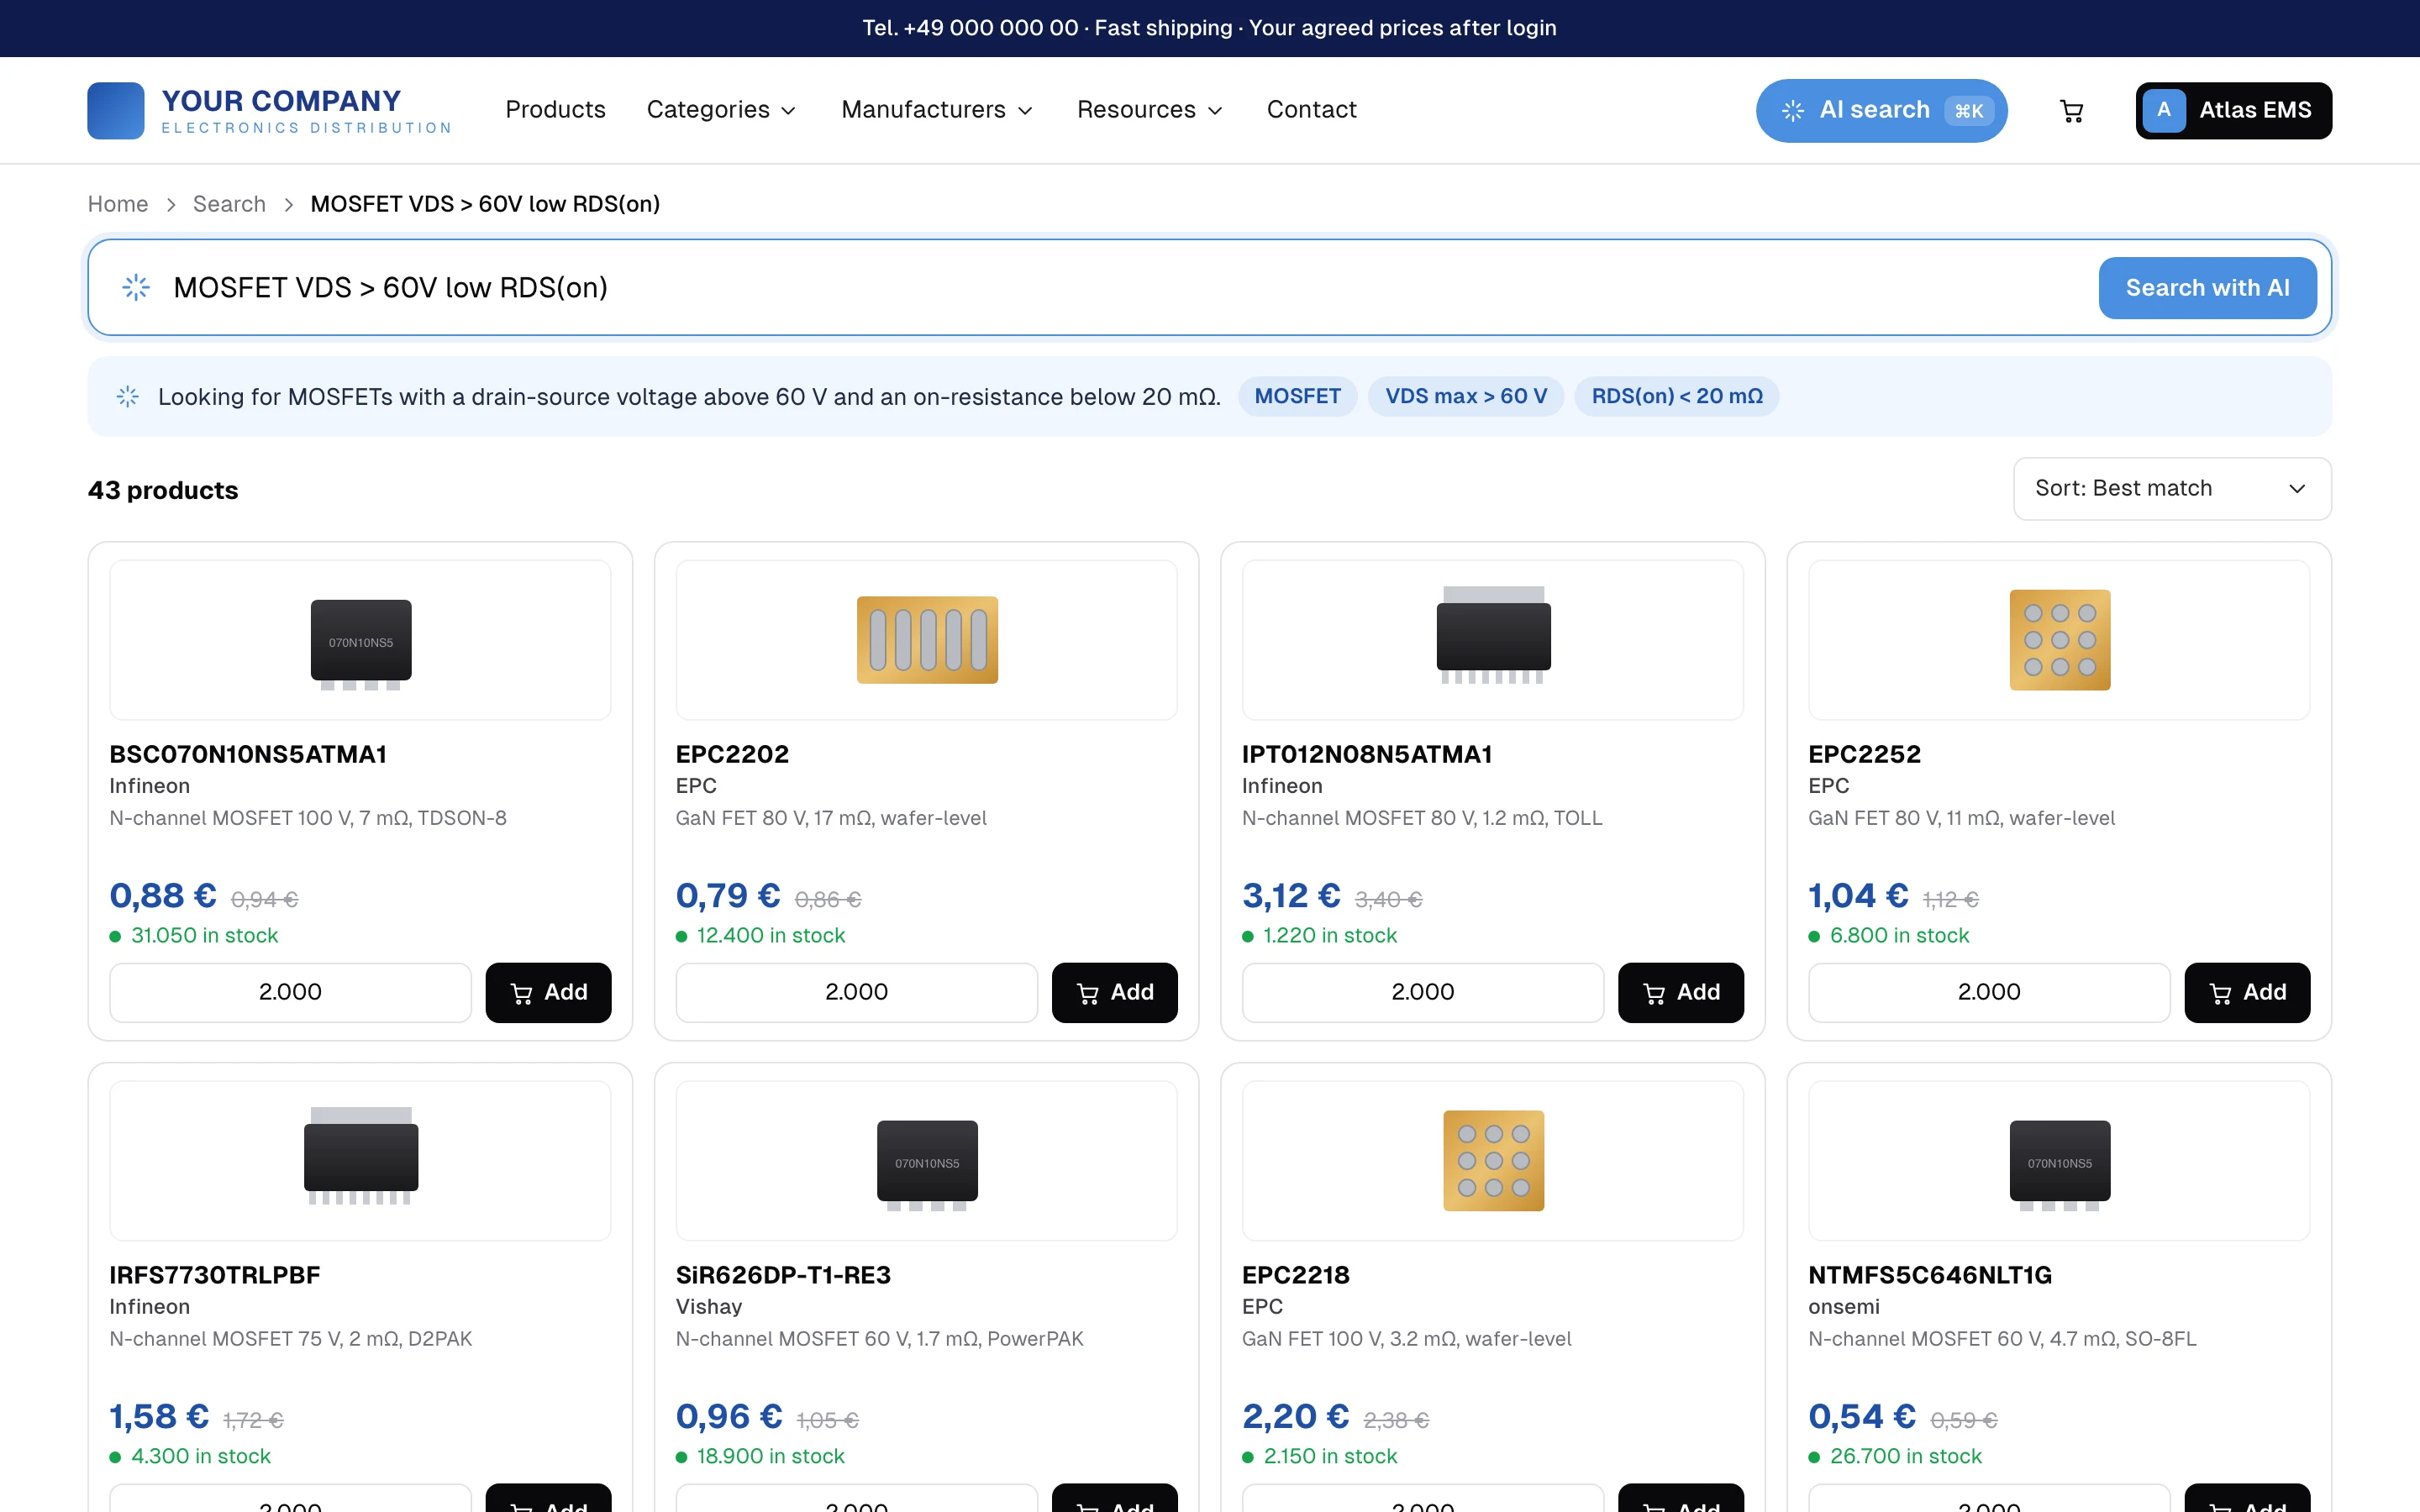Image resolution: width=2420 pixels, height=1512 pixels.
Task: Click '12.400 in stock' availability text
Action: (771, 936)
